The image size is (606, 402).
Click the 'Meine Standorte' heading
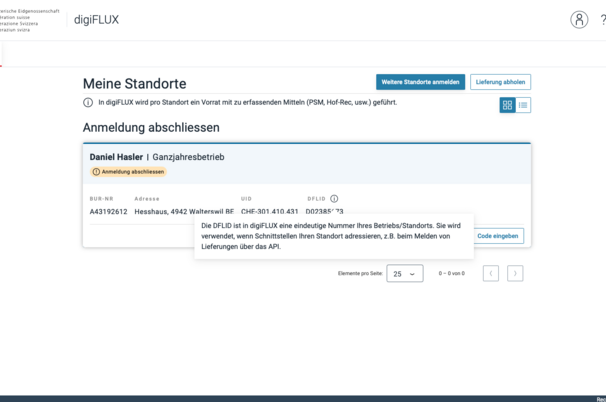pyautogui.click(x=134, y=84)
